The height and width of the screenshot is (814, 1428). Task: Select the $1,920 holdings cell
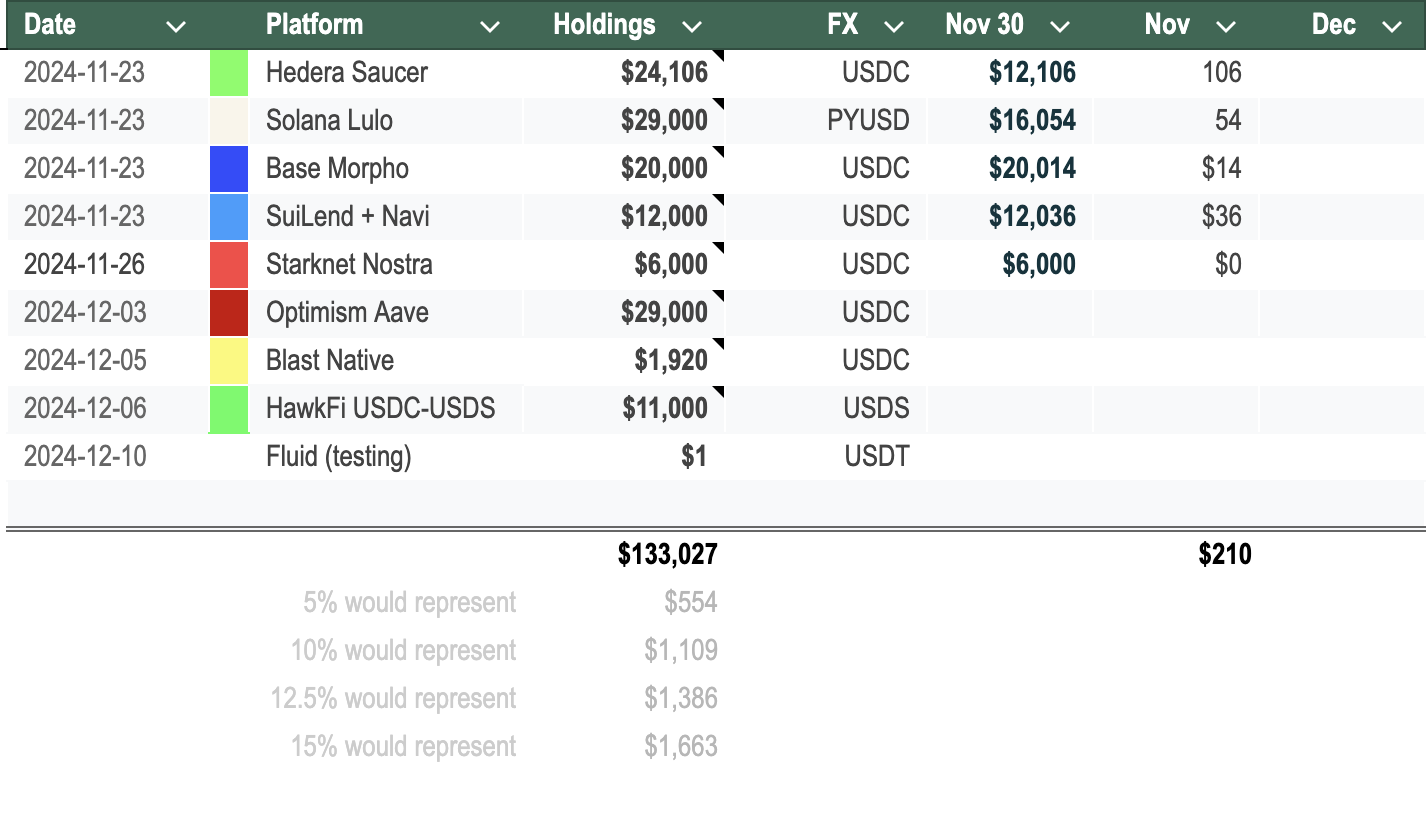tap(623, 360)
